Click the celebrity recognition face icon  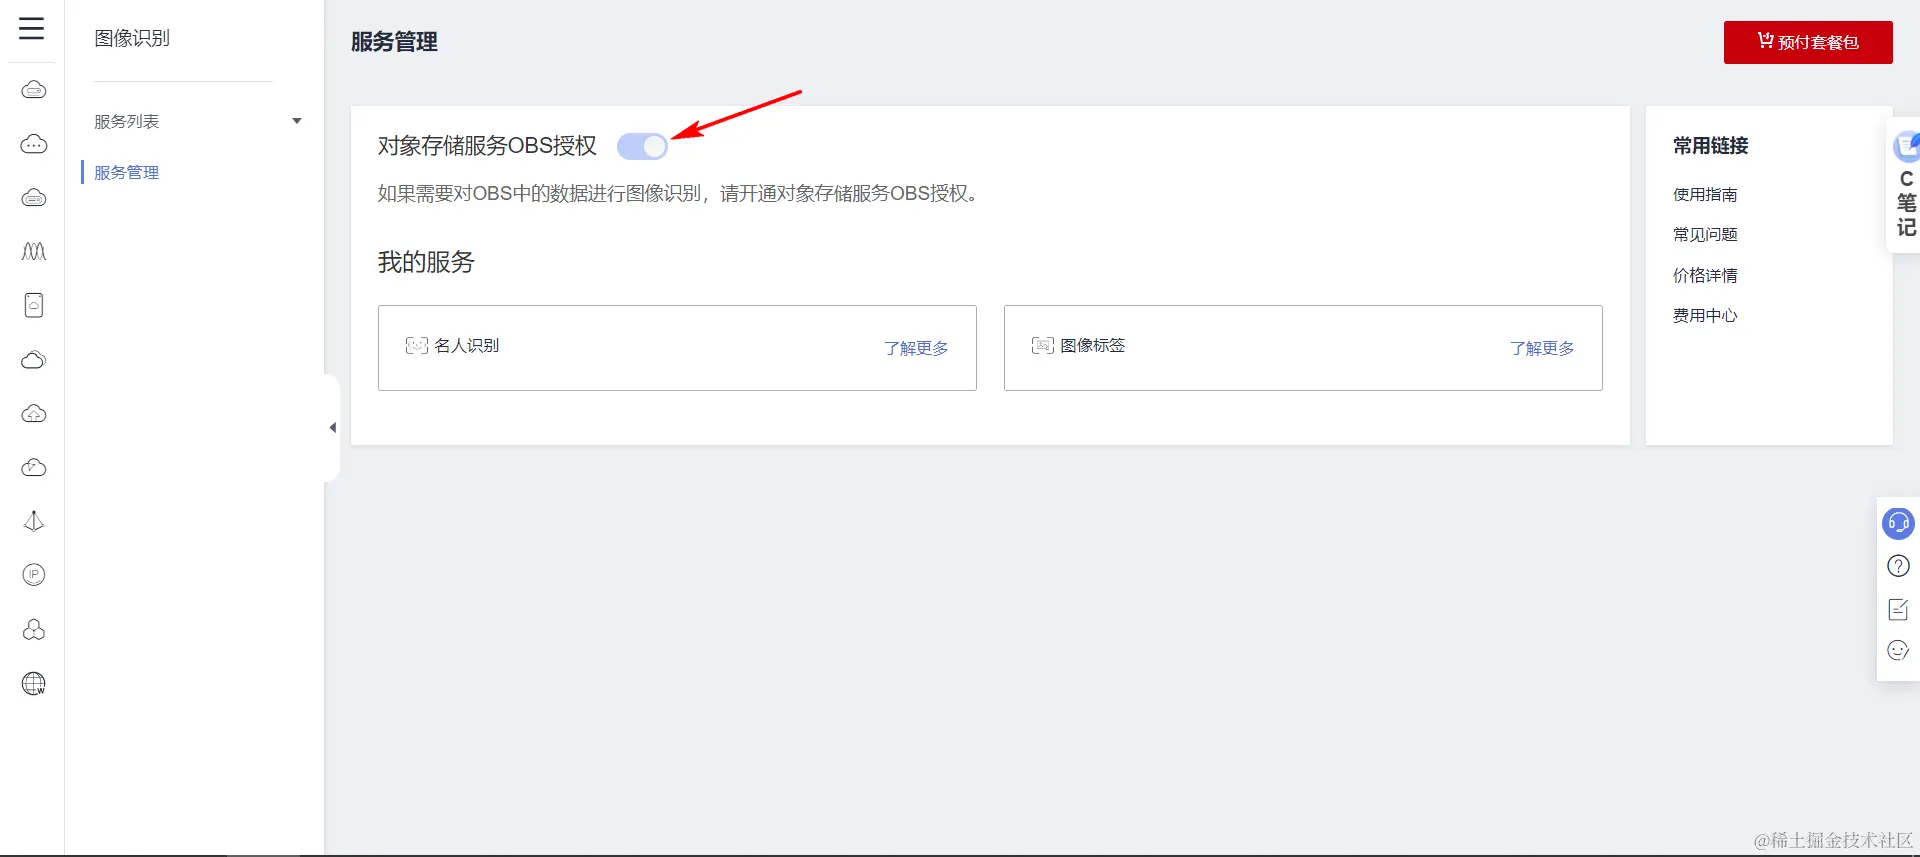(416, 346)
